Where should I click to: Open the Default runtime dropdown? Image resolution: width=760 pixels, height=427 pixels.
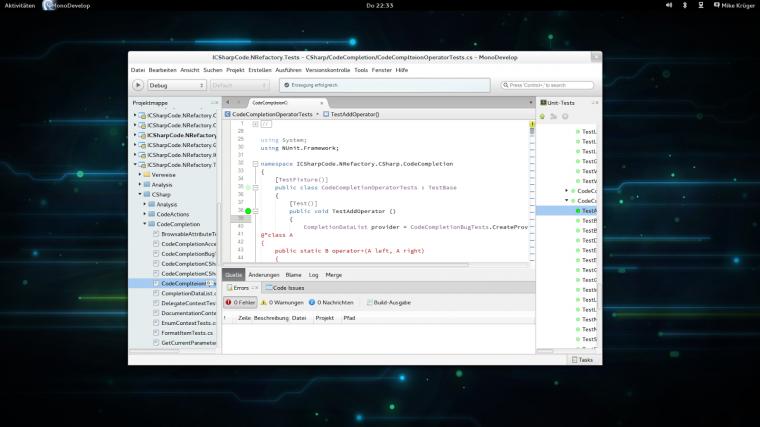(239, 85)
